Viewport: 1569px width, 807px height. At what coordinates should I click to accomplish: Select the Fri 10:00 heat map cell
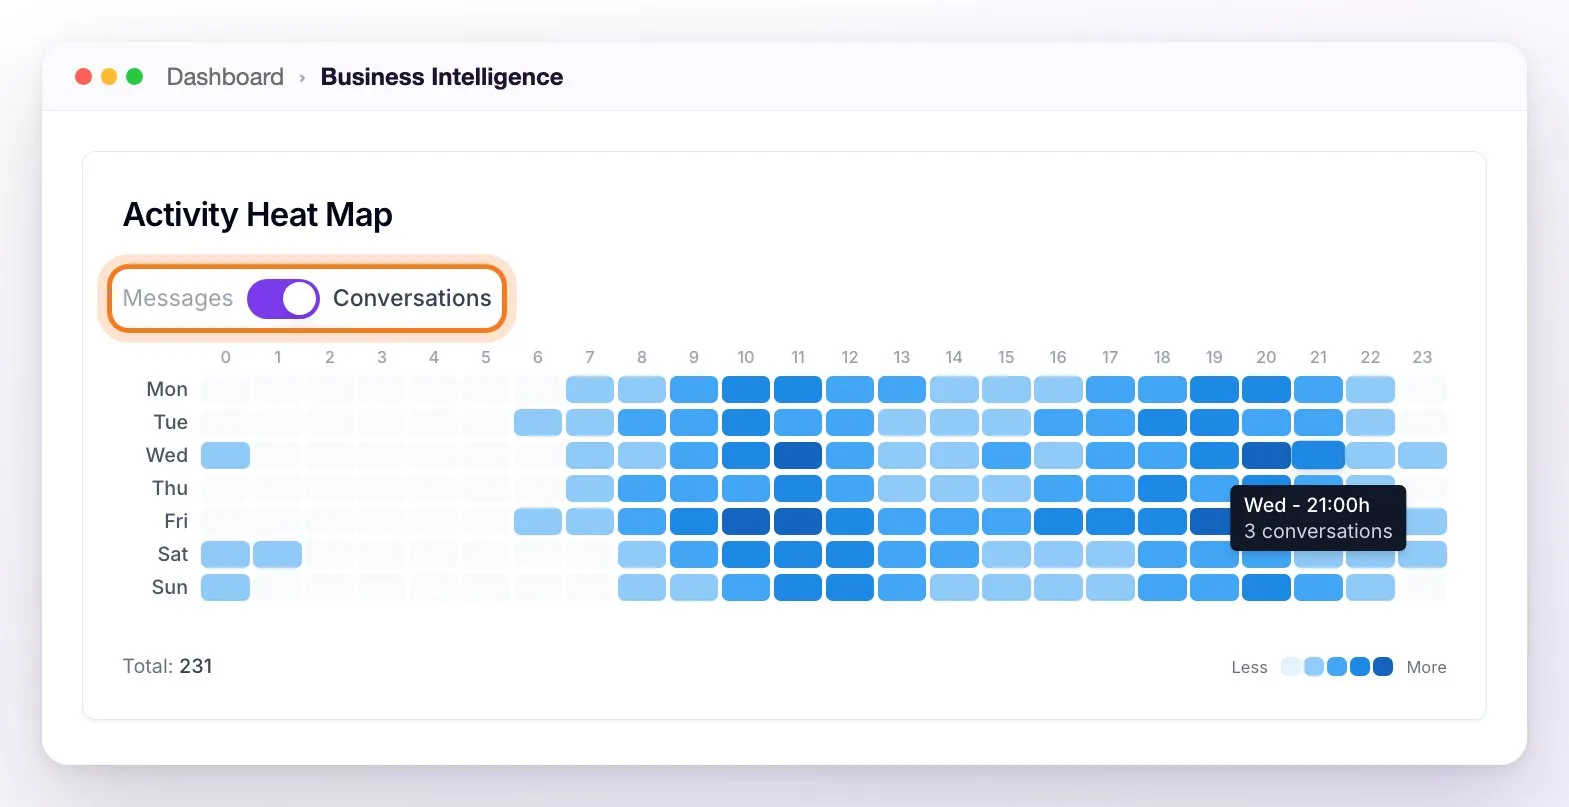point(746,521)
